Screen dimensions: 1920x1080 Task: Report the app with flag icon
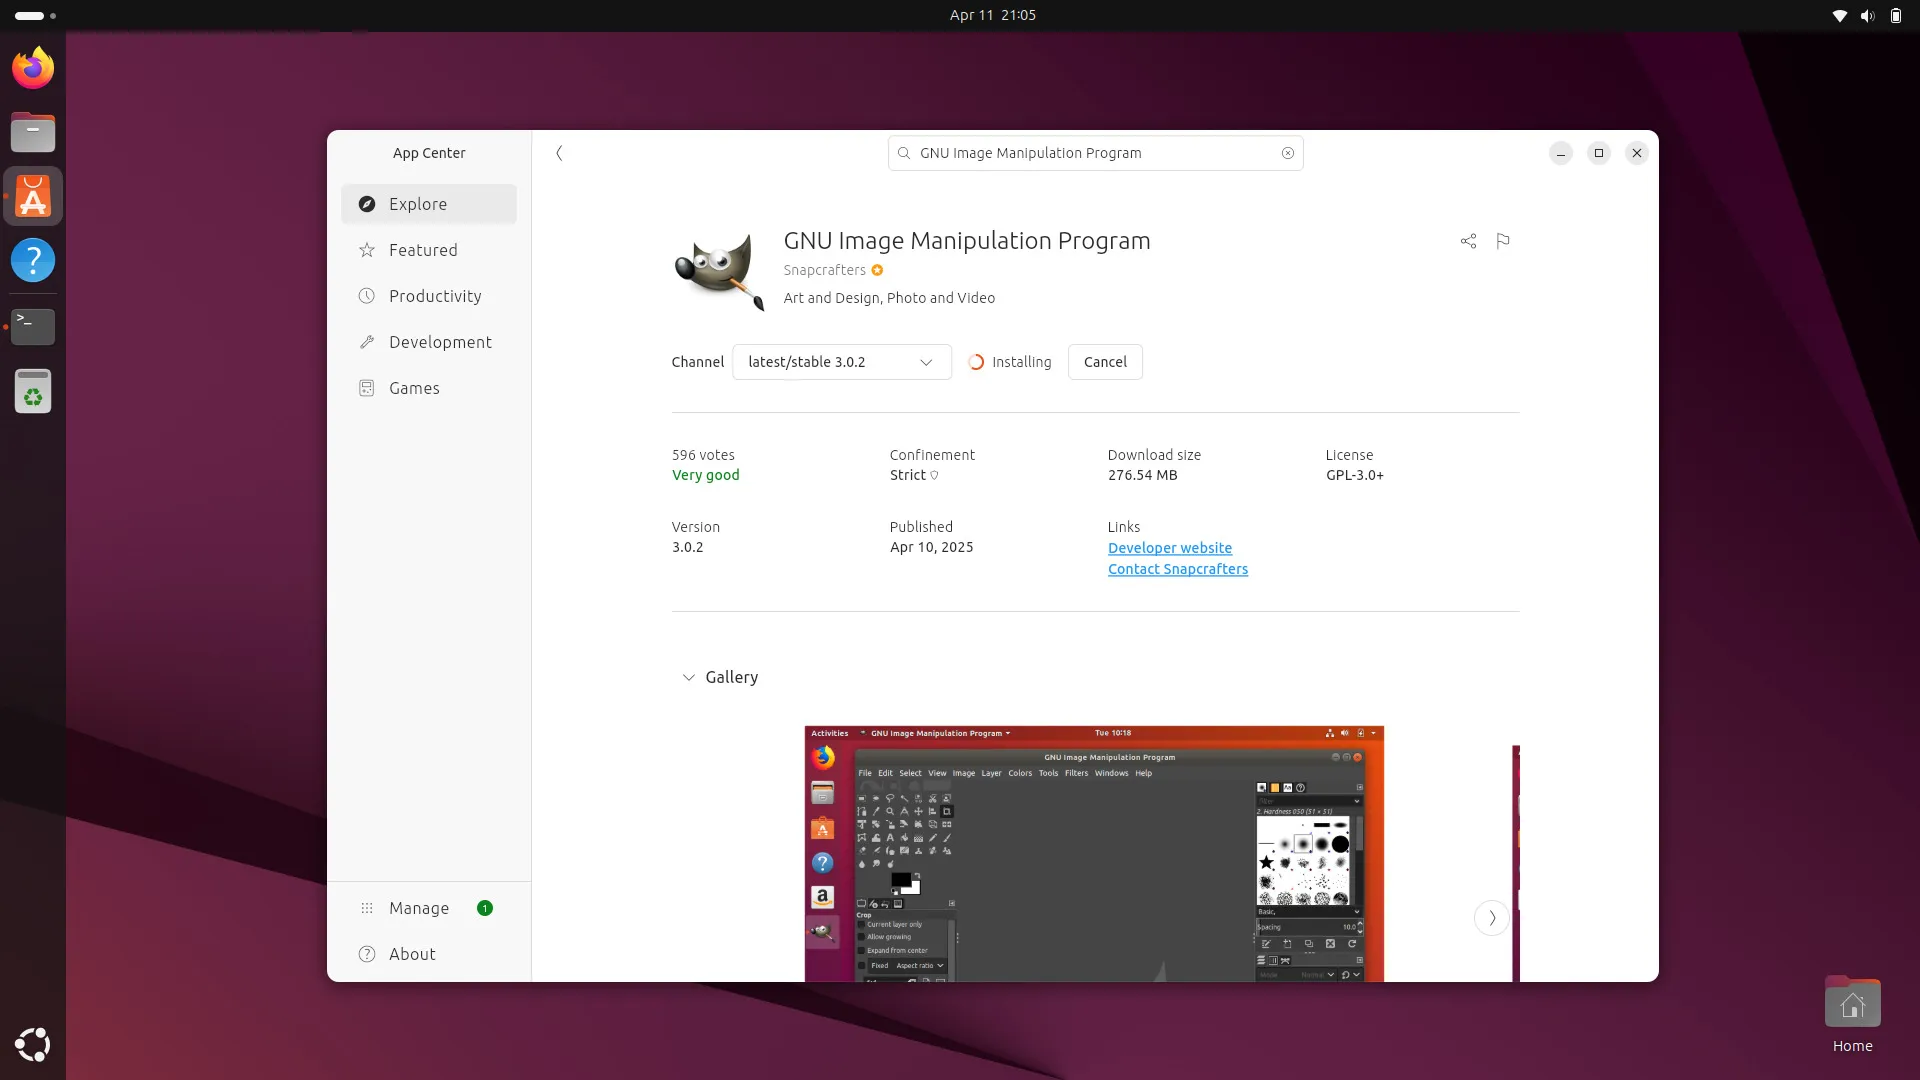pyautogui.click(x=1503, y=241)
